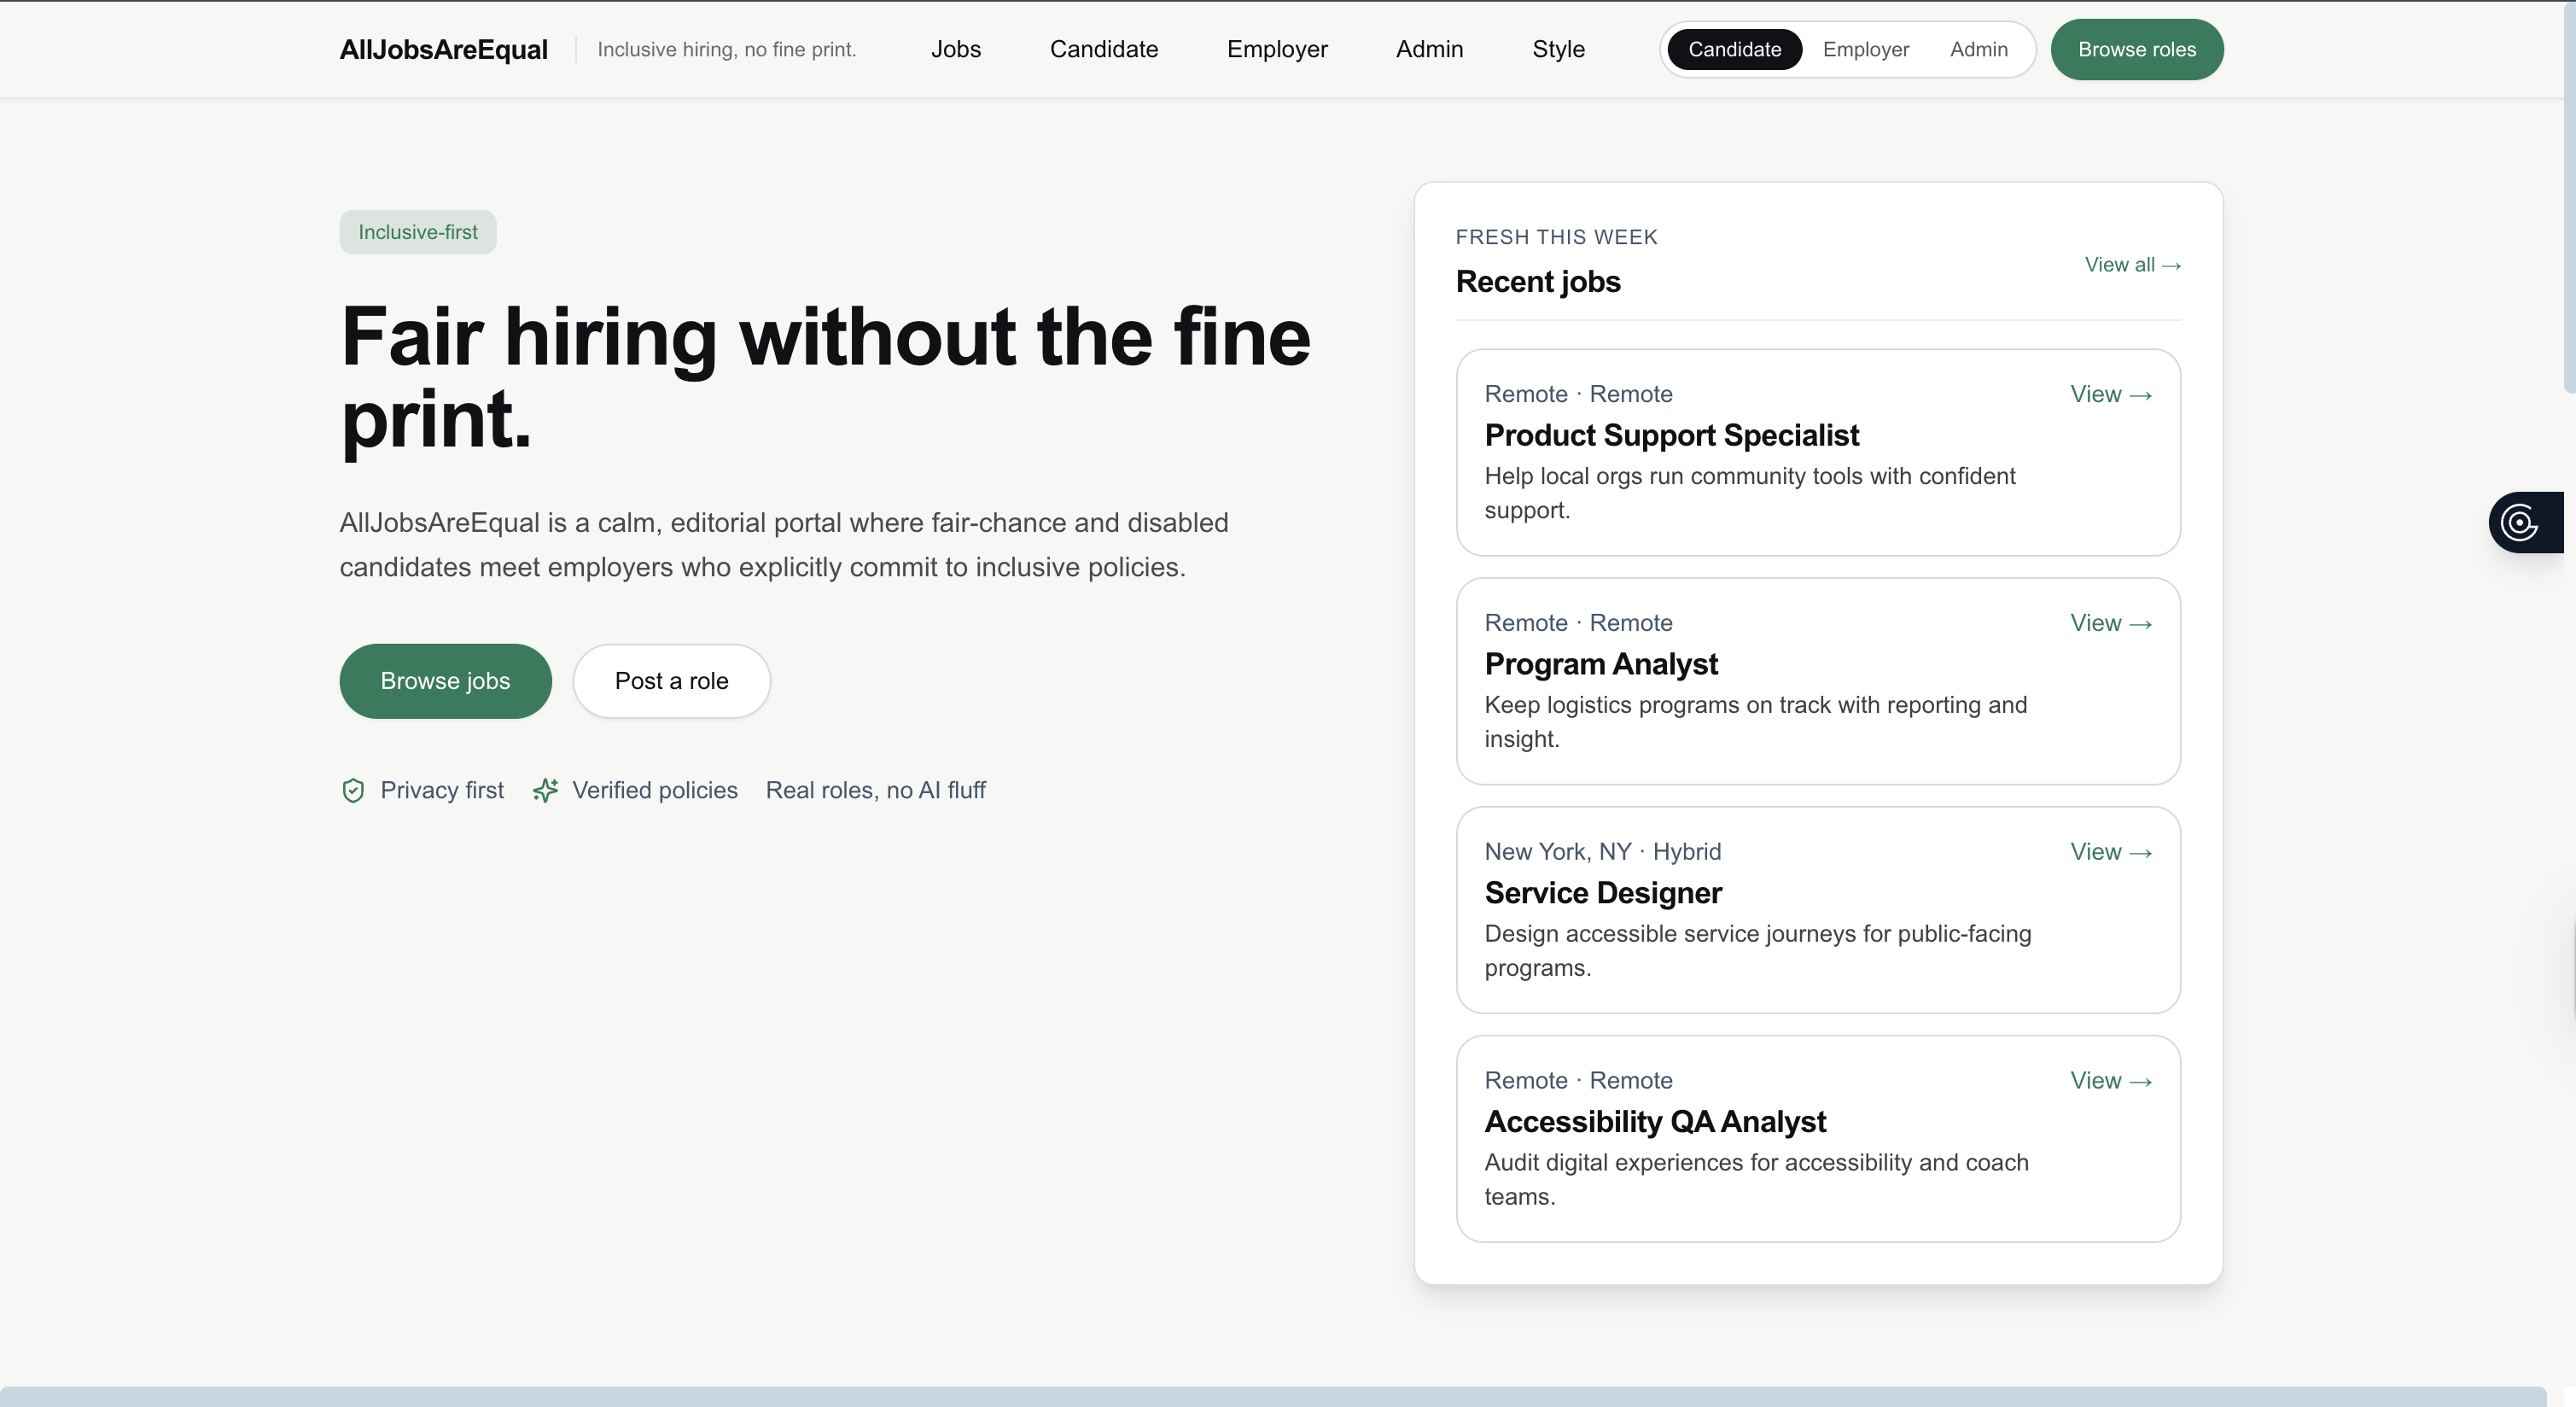Click the page vertical scrollbar
2576x1407 pixels.
pyautogui.click(x=2569, y=200)
